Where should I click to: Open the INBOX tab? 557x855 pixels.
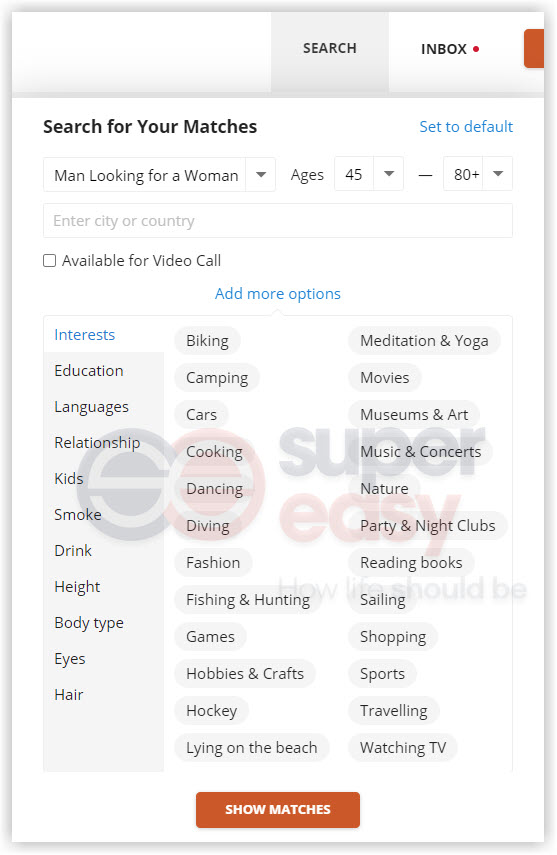450,51
